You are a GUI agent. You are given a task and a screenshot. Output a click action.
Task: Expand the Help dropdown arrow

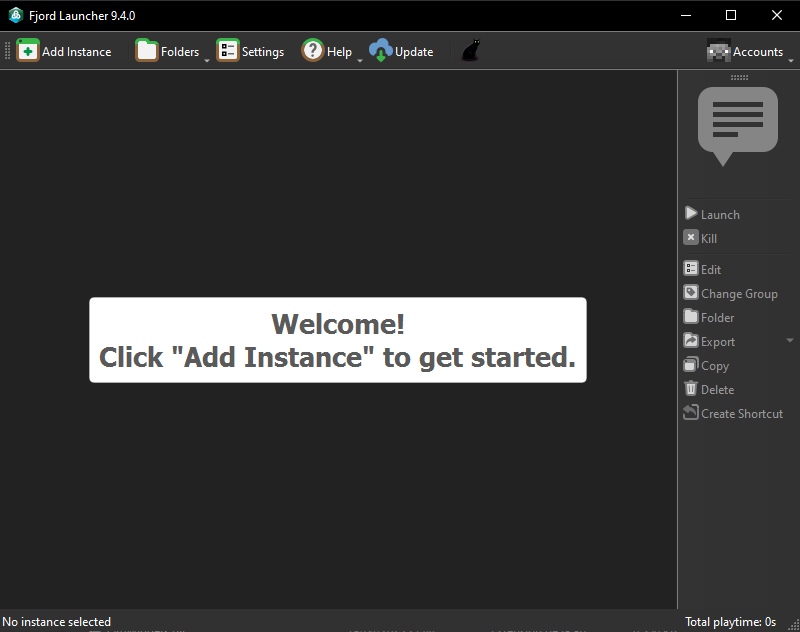click(x=359, y=61)
